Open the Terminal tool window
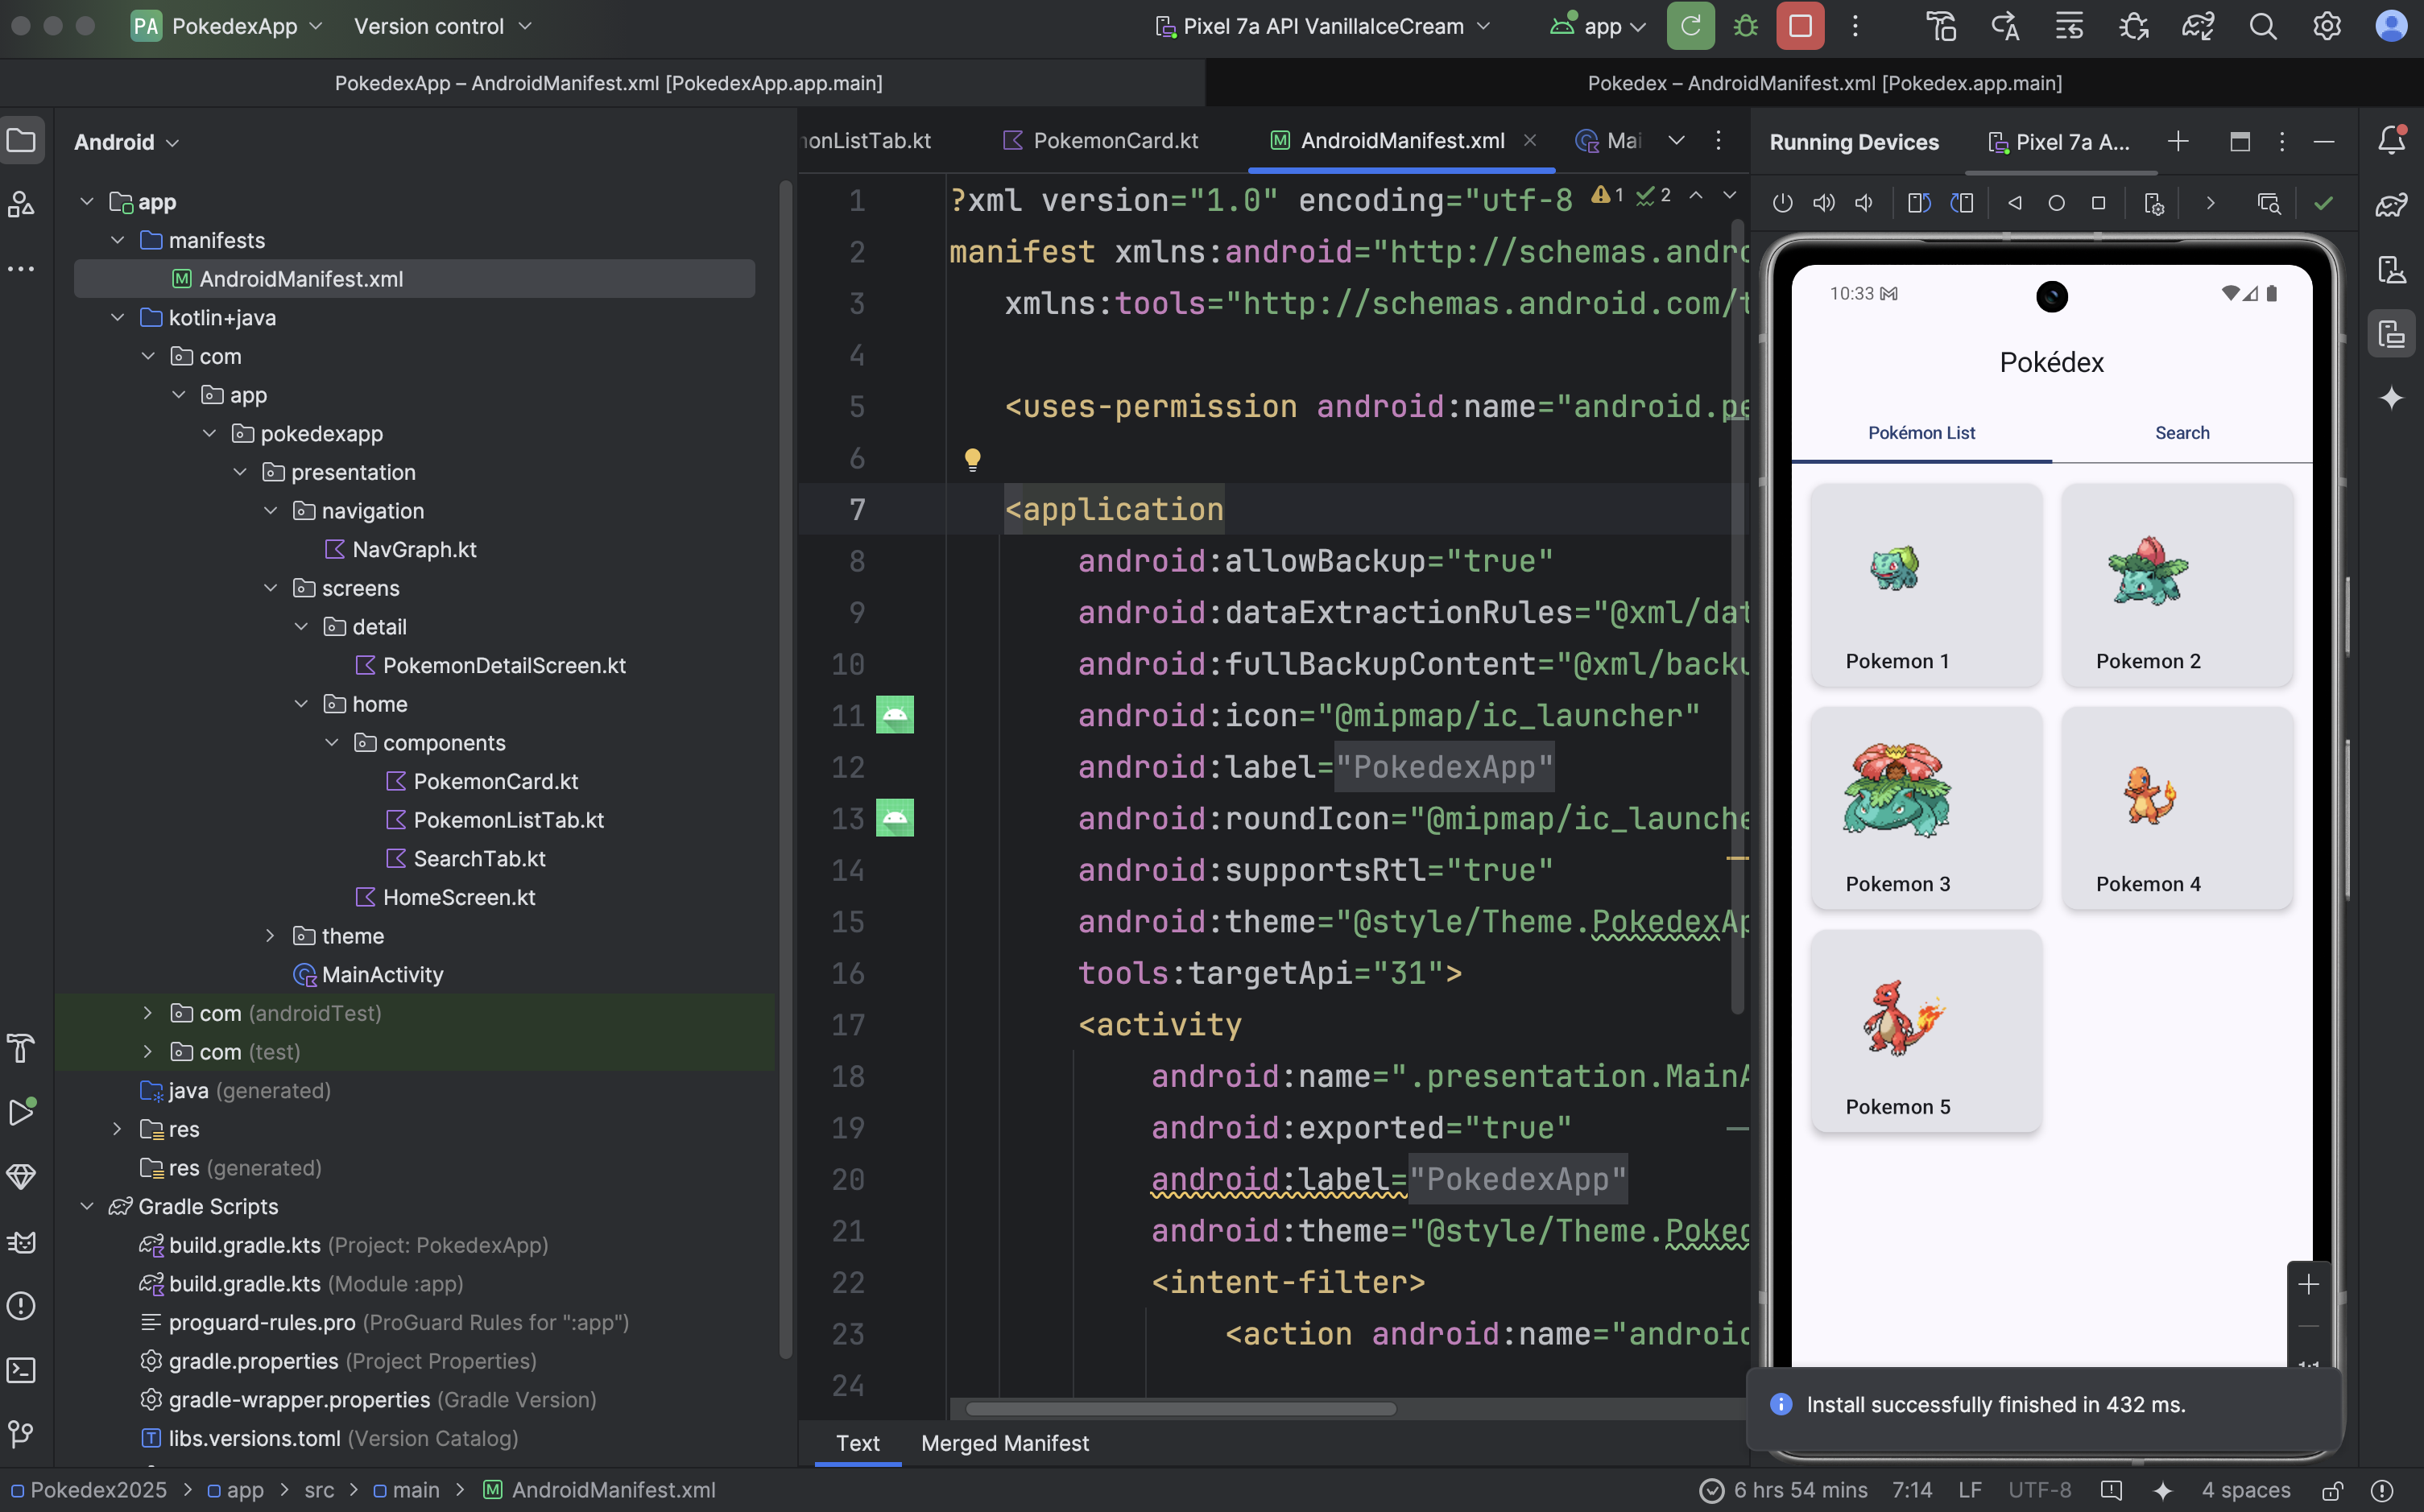 21,1370
